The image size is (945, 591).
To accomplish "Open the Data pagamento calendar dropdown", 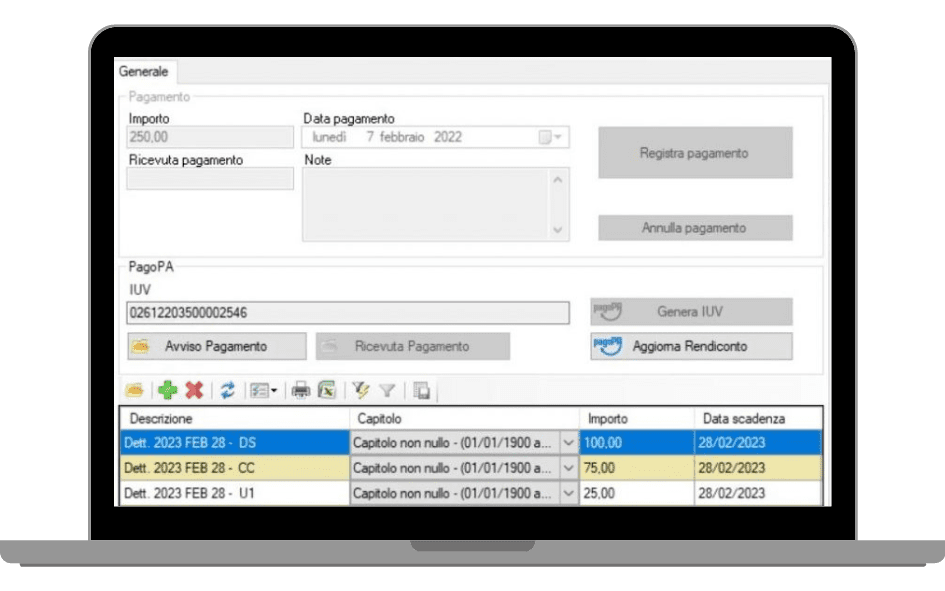I will click(x=551, y=137).
